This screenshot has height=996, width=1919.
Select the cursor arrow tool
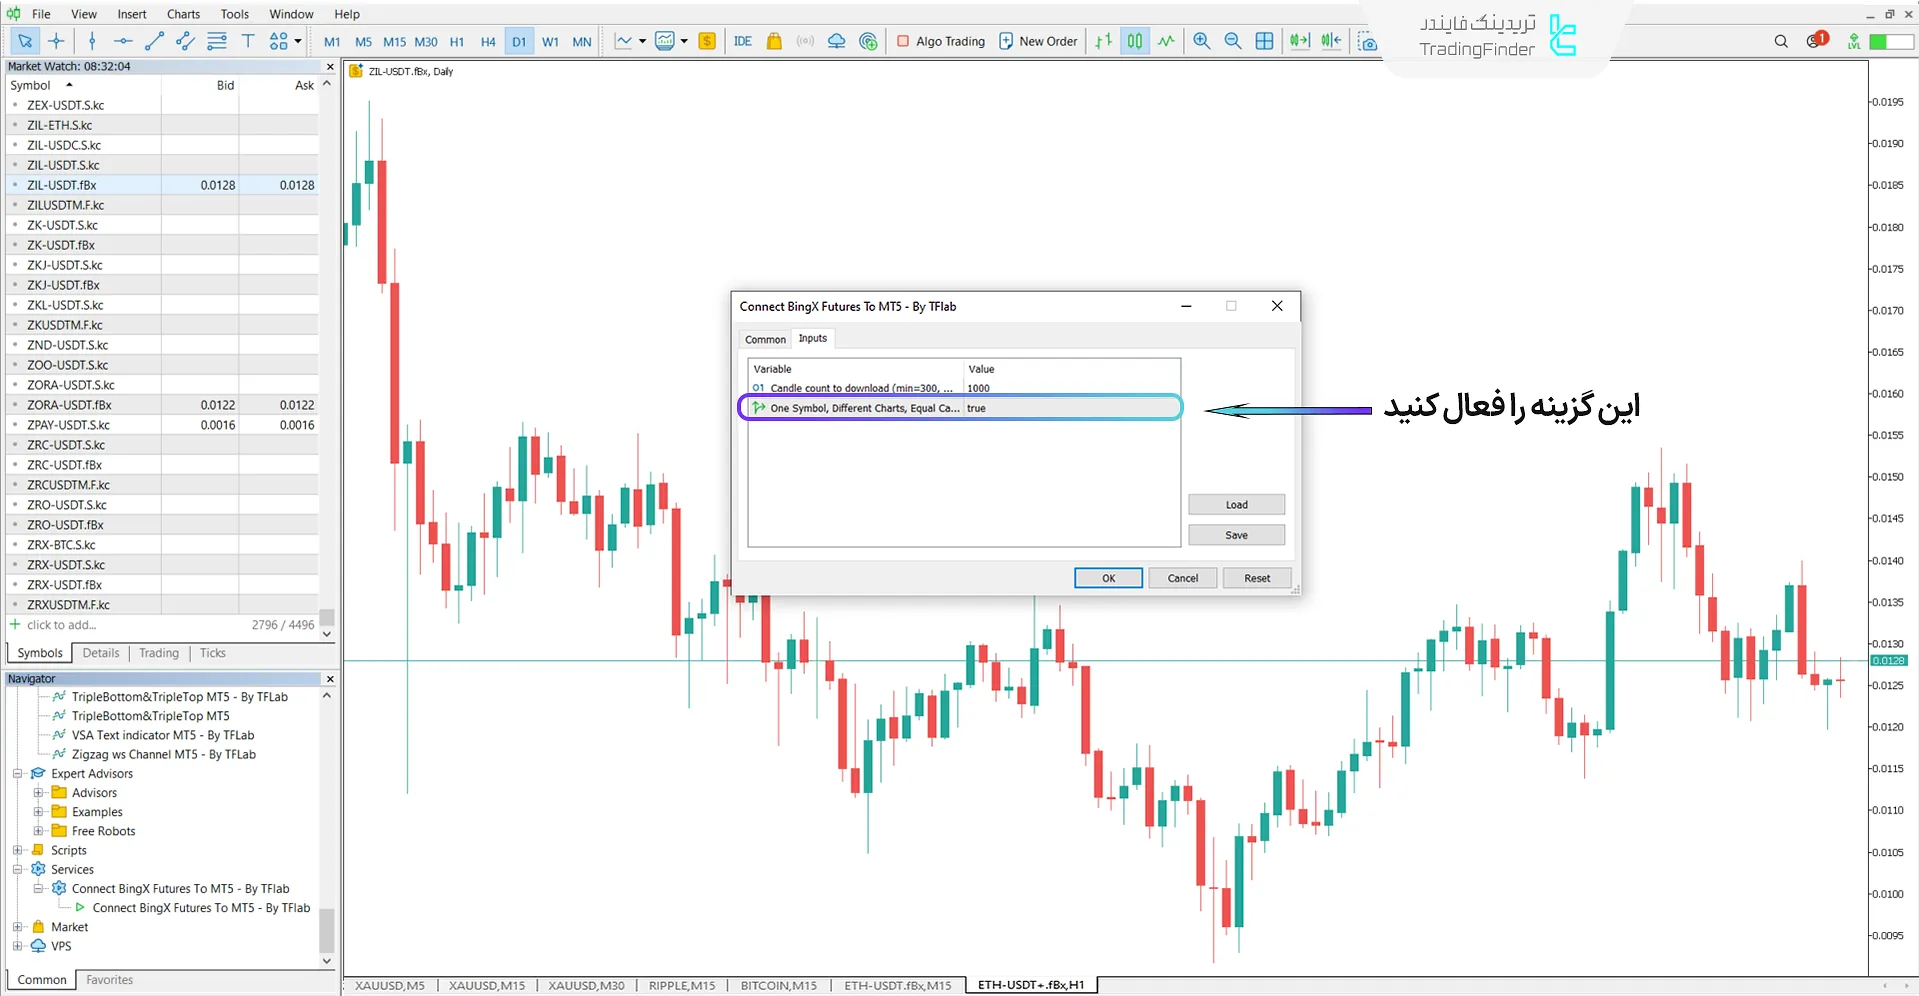[x=25, y=41]
